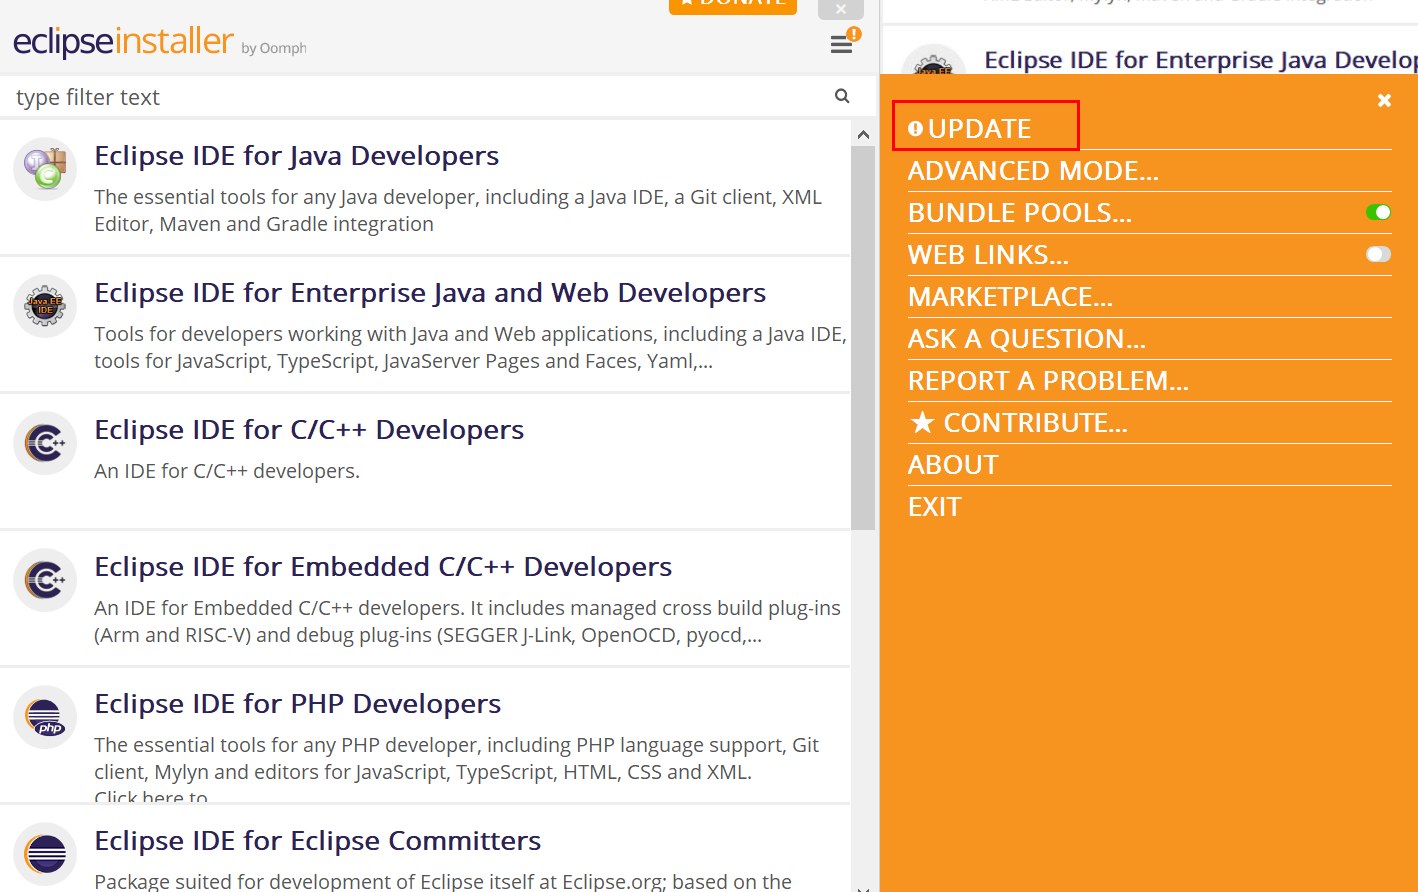Screen dimensions: 1418x892
Task: Toggle the Bundle Pools switch off
Action: 1378,212
